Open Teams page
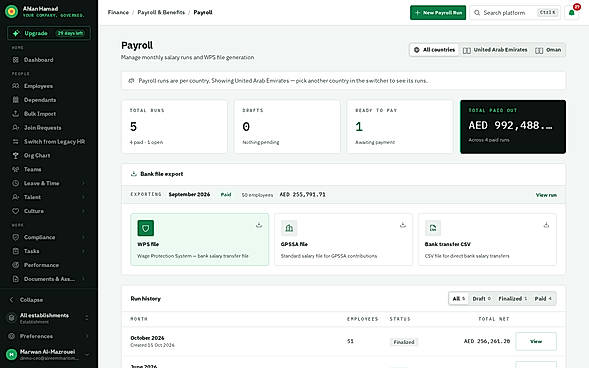This screenshot has width=589, height=368. click(49, 169)
